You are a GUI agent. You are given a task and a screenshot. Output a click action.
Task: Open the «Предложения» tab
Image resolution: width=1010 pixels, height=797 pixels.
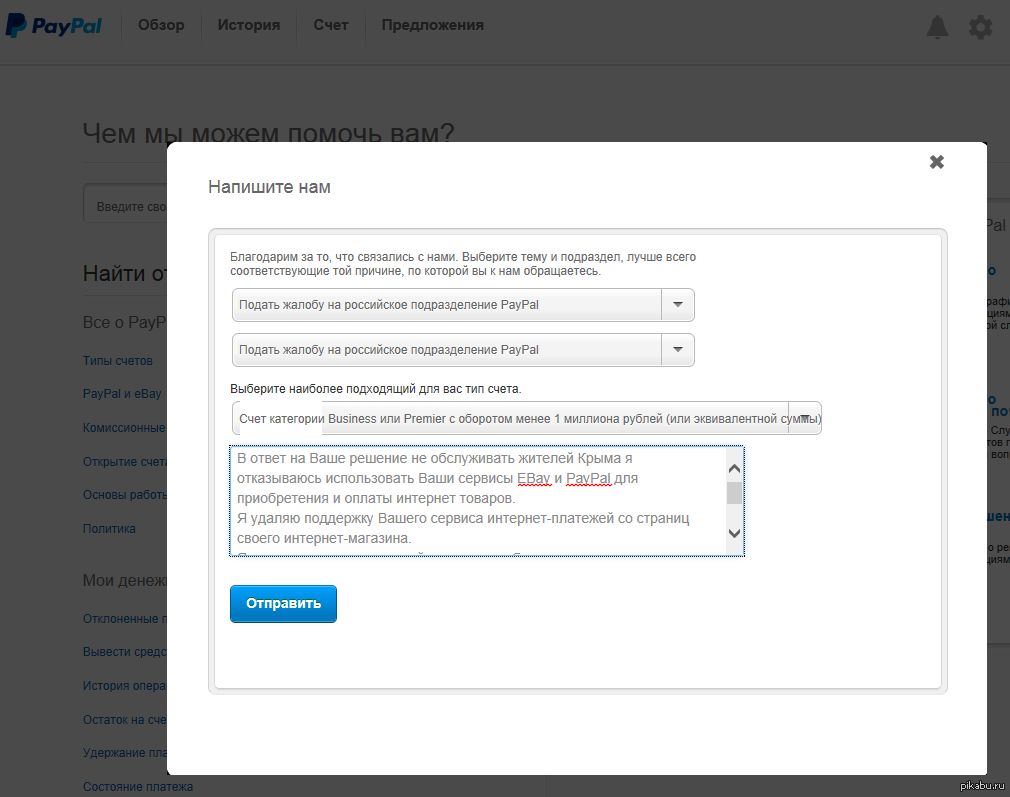coord(433,25)
